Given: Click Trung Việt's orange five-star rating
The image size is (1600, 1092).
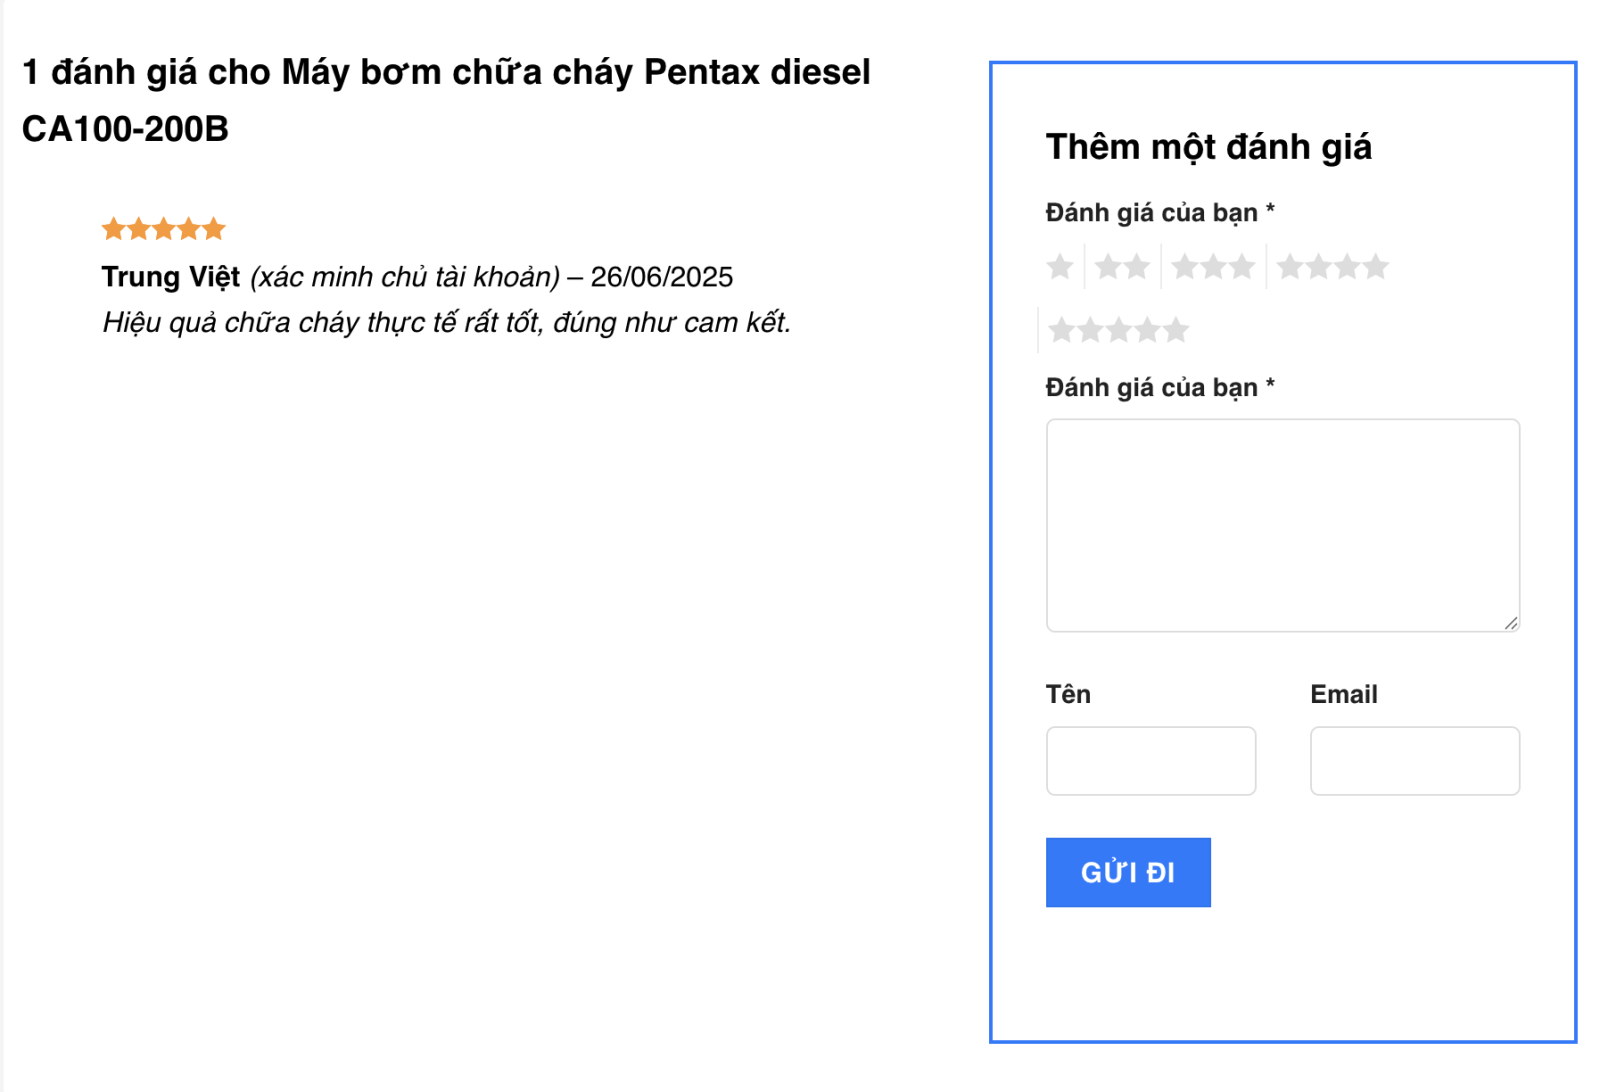Looking at the screenshot, I should click(164, 229).
